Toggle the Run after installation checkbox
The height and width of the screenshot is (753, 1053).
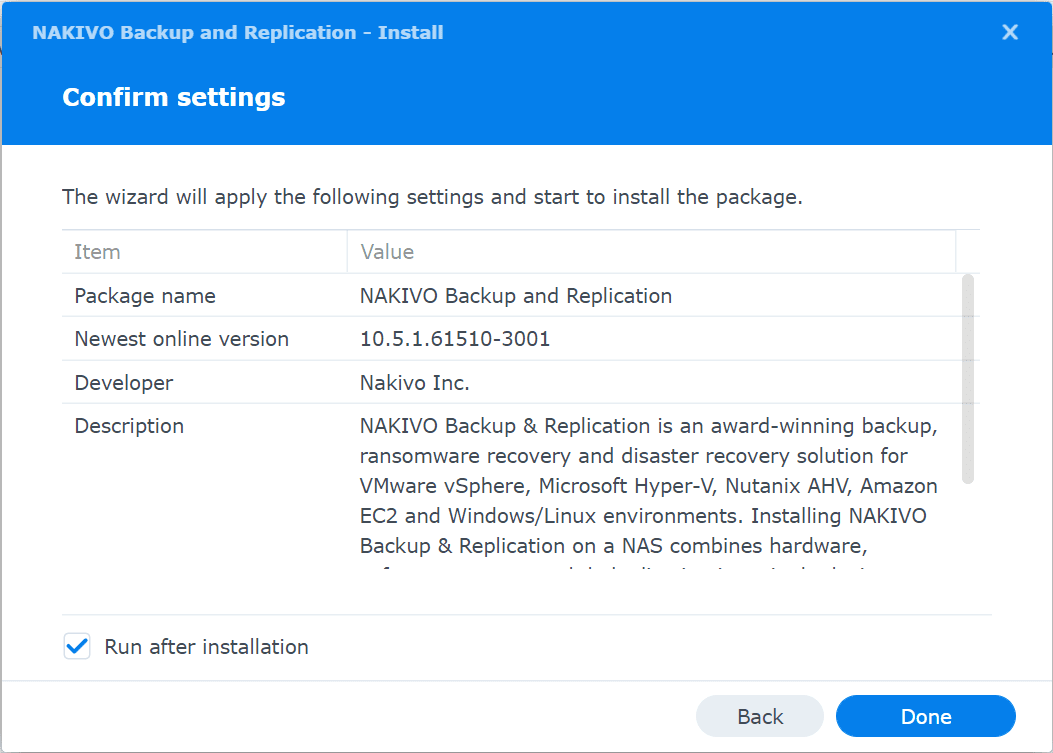point(77,646)
